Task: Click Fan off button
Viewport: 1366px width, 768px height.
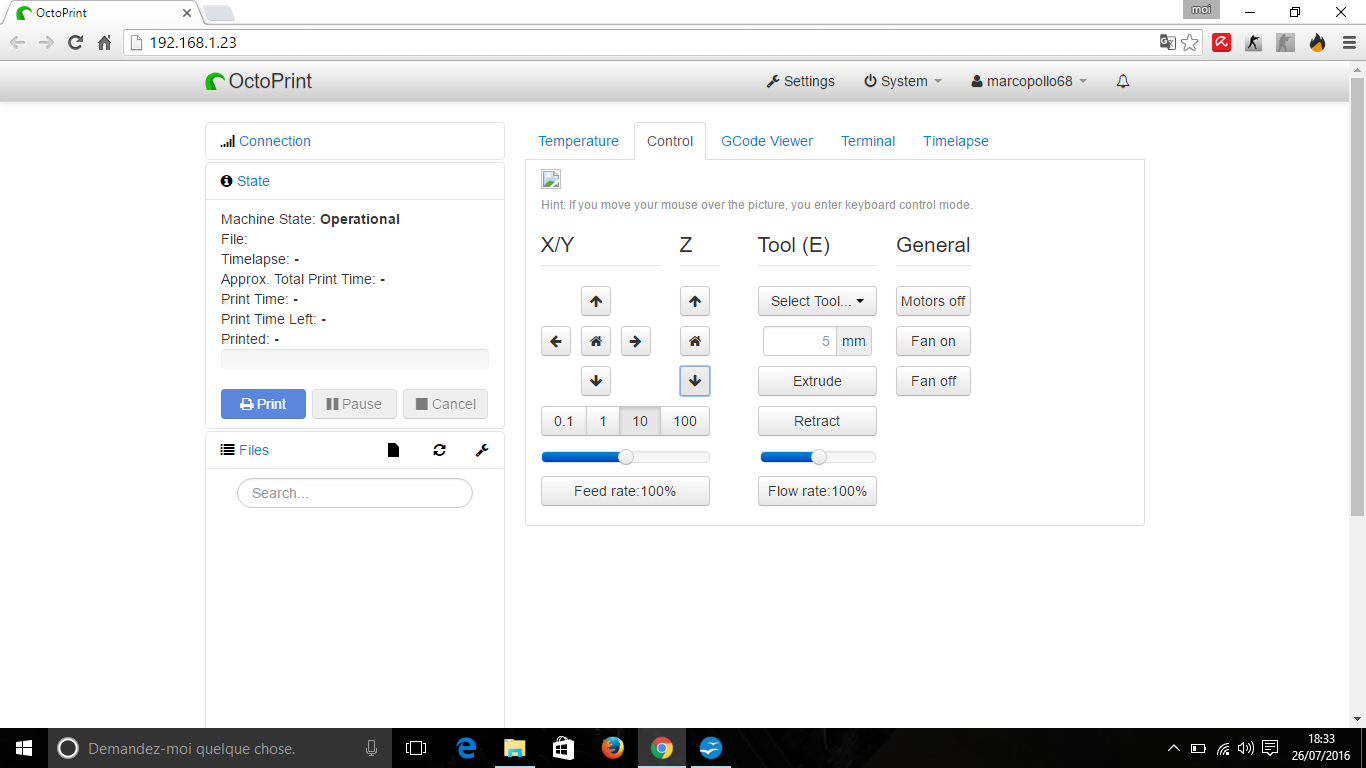Action: tap(933, 381)
